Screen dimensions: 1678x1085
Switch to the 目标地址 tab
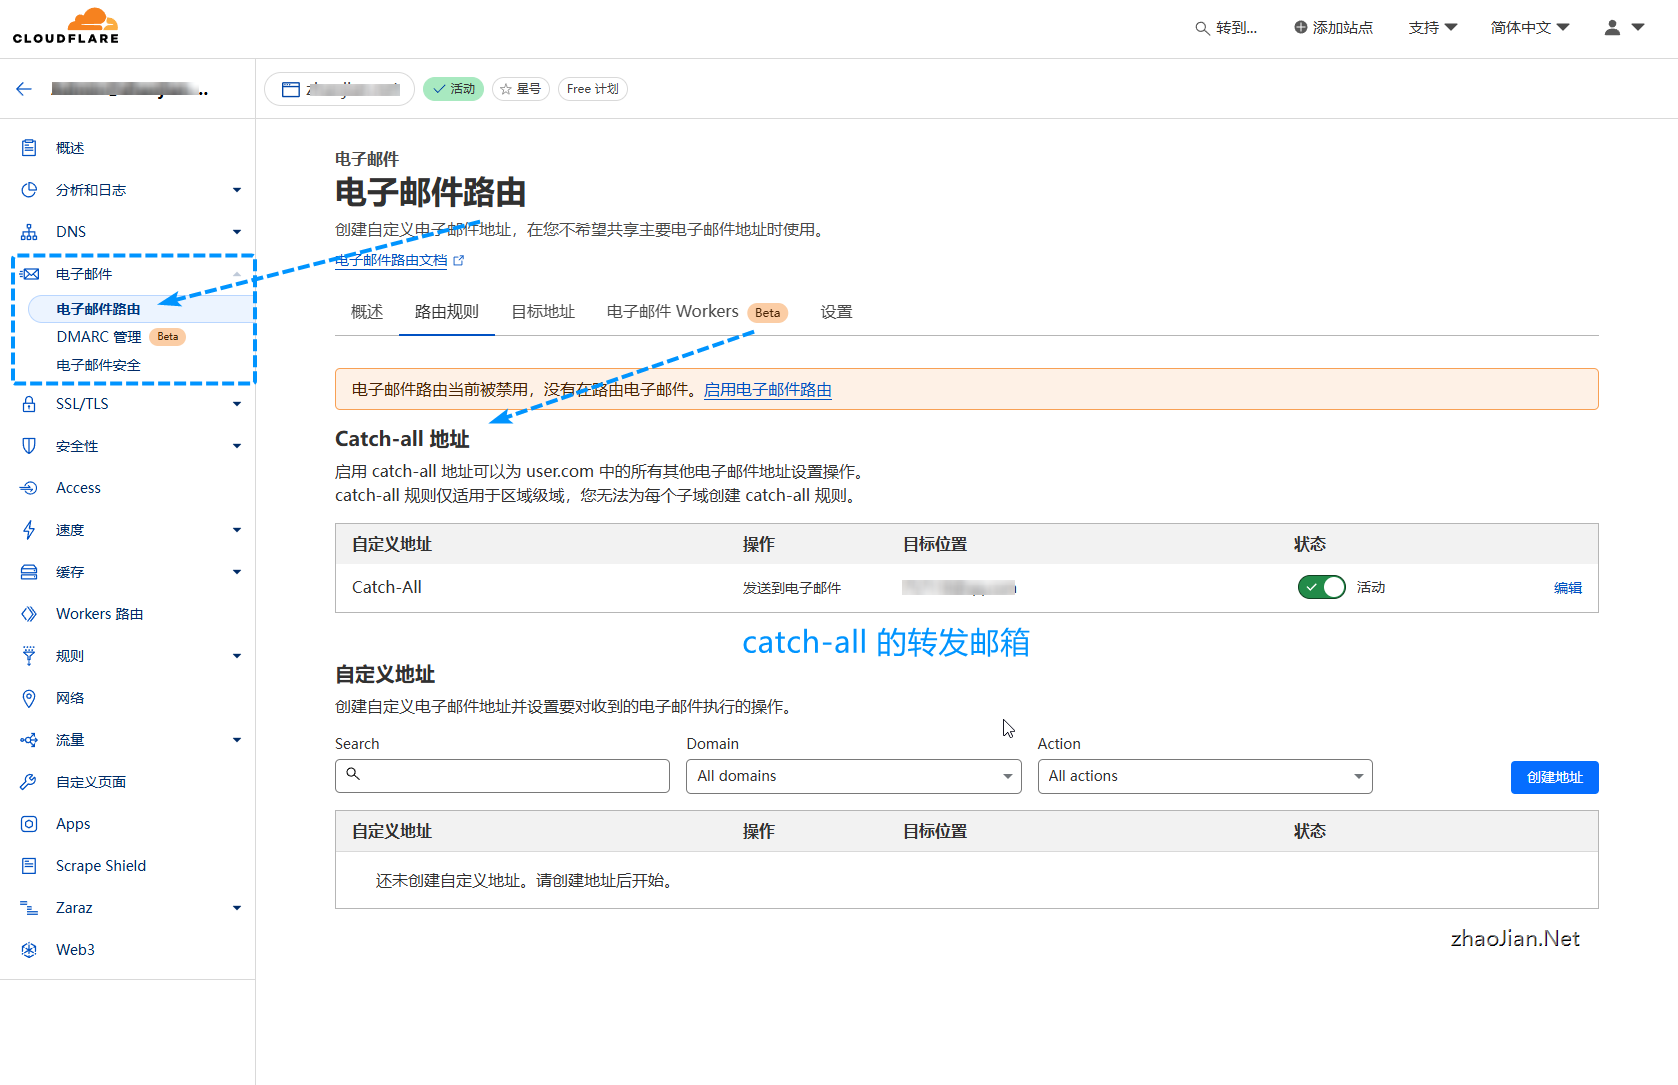543,311
